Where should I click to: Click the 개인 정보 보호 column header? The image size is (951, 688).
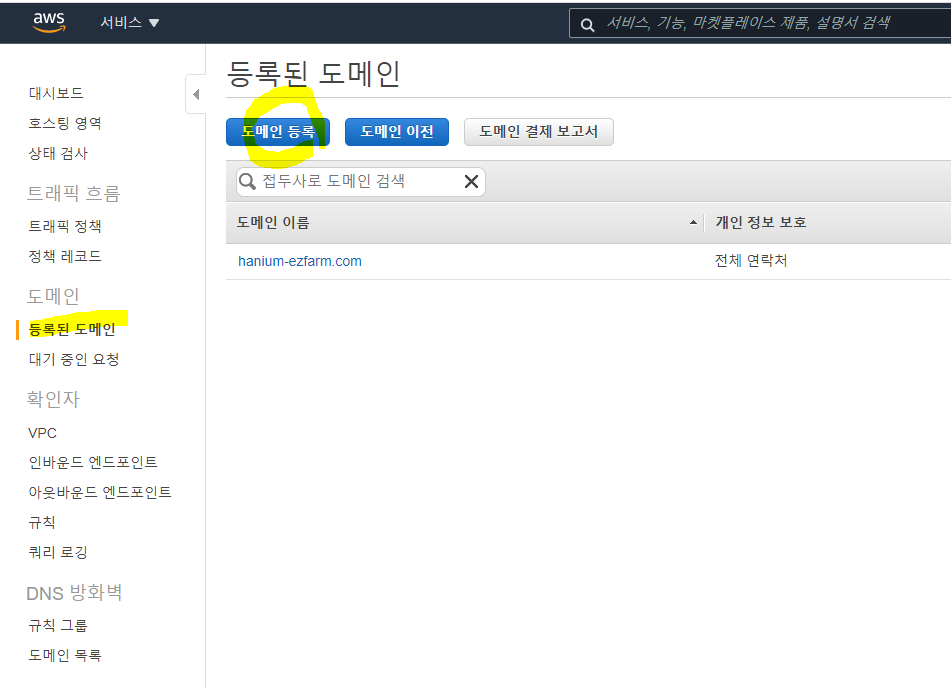click(x=761, y=223)
